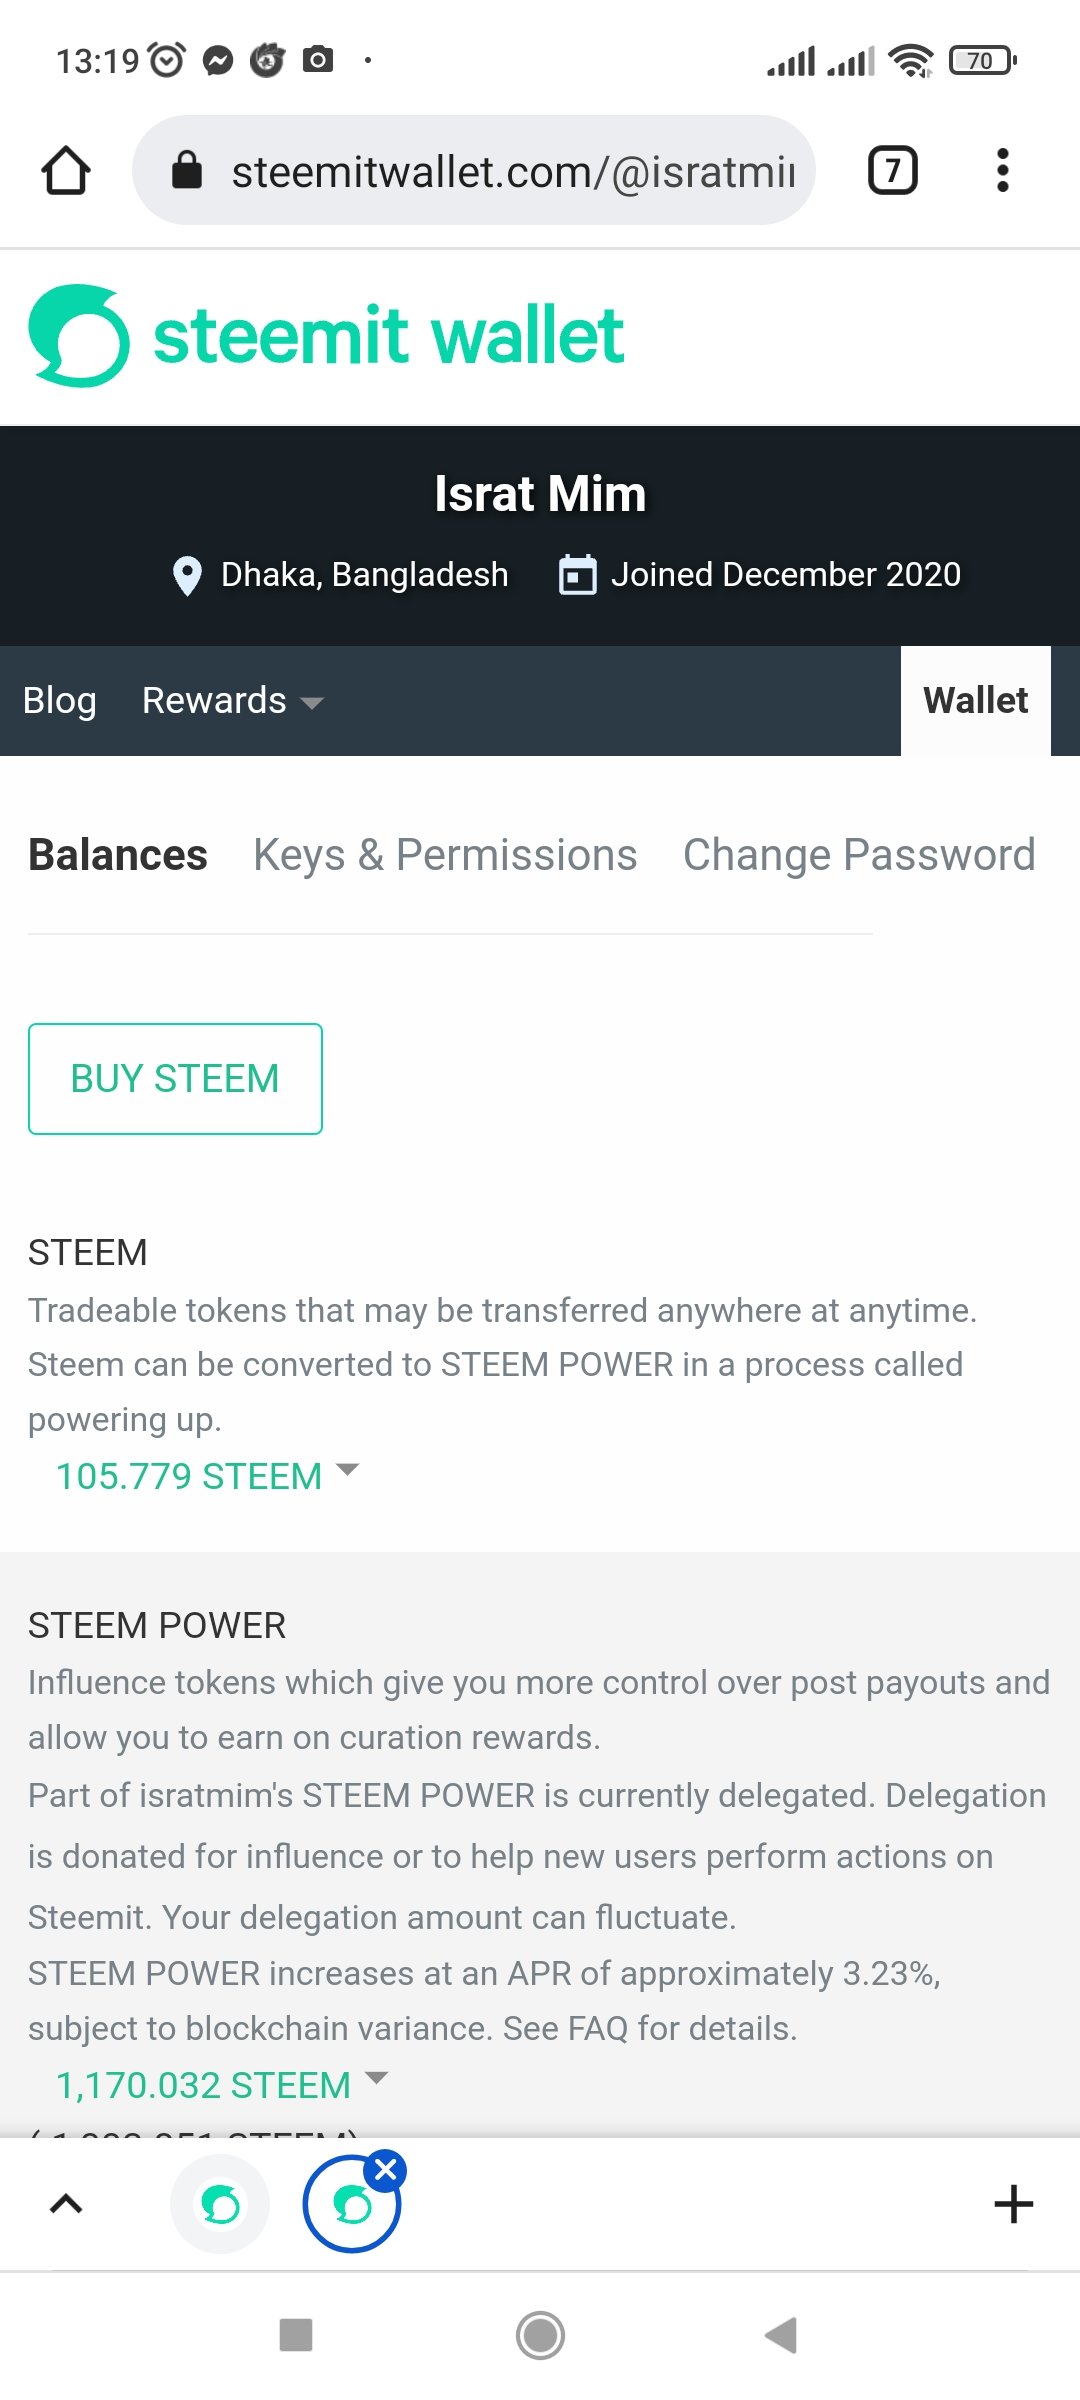The image size is (1080, 2400).
Task: Tap the Android back button
Action: click(781, 2336)
